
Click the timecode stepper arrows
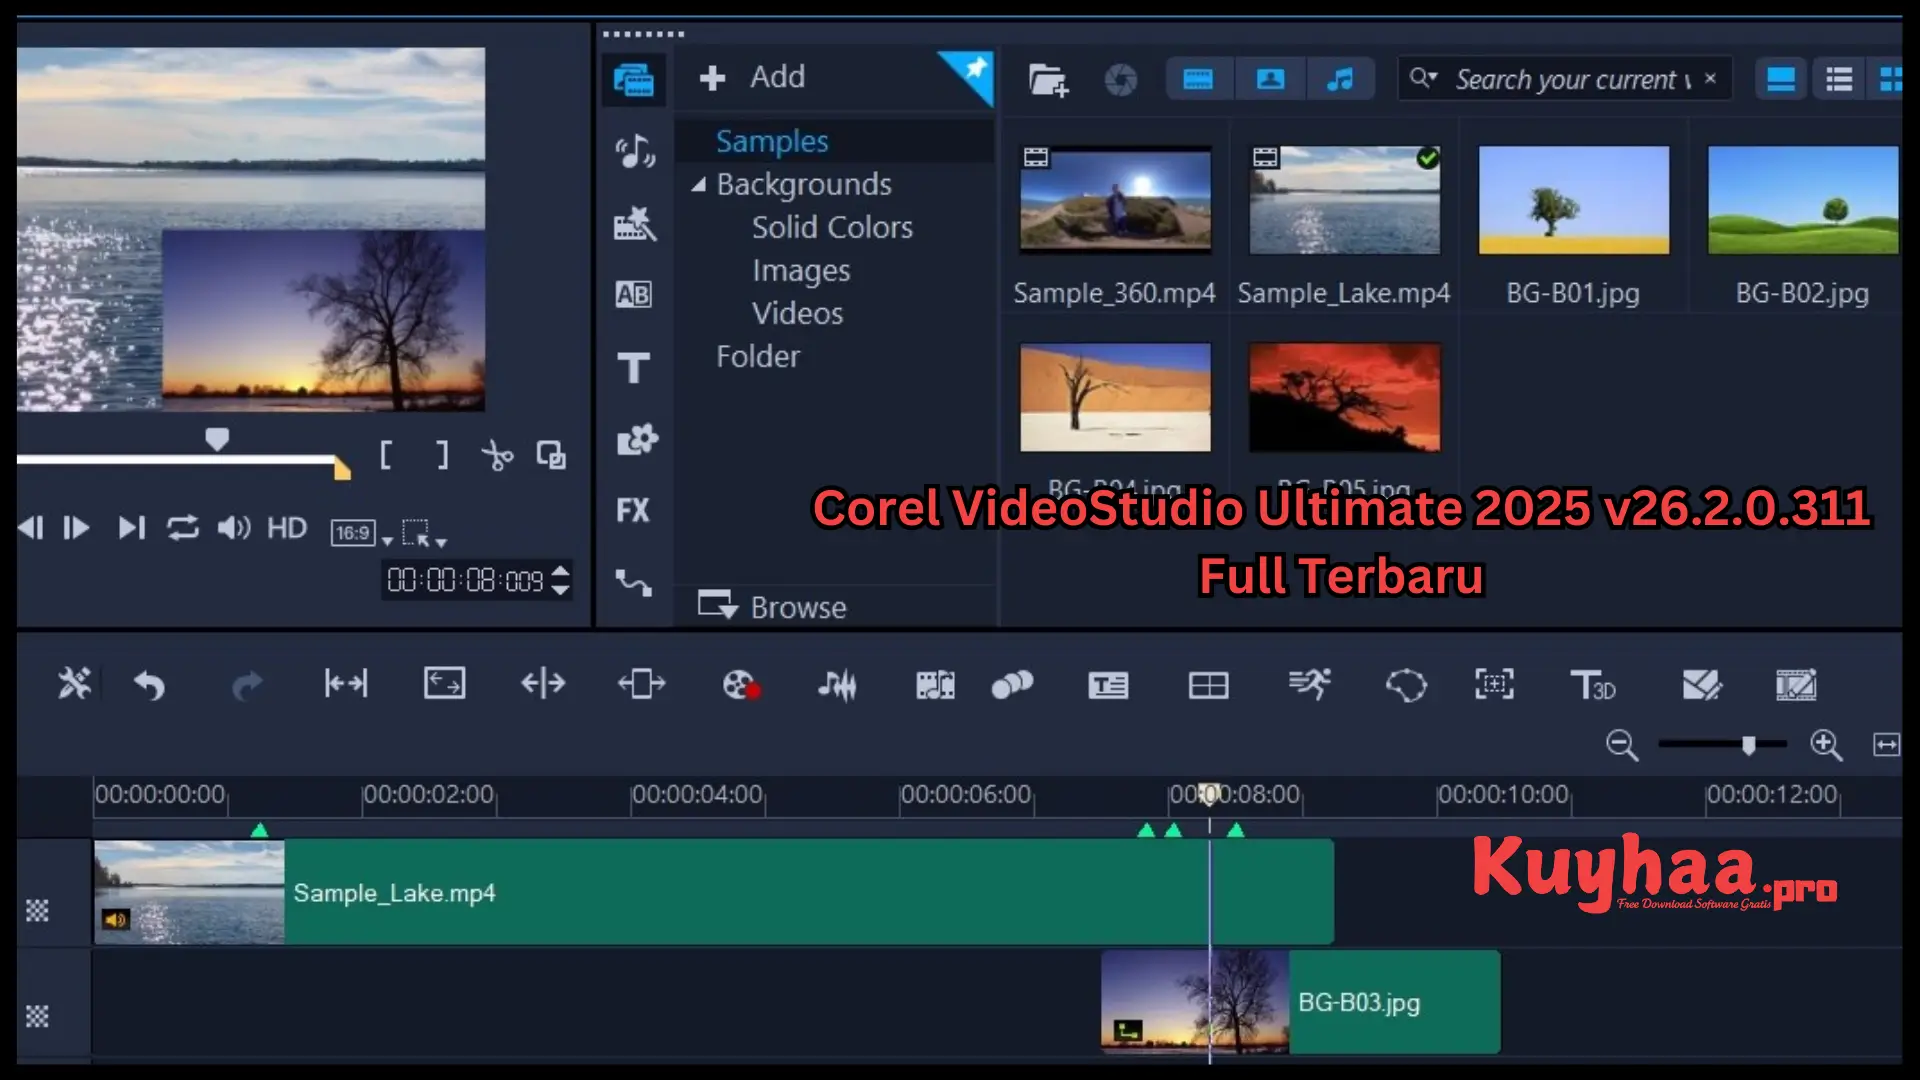561,580
